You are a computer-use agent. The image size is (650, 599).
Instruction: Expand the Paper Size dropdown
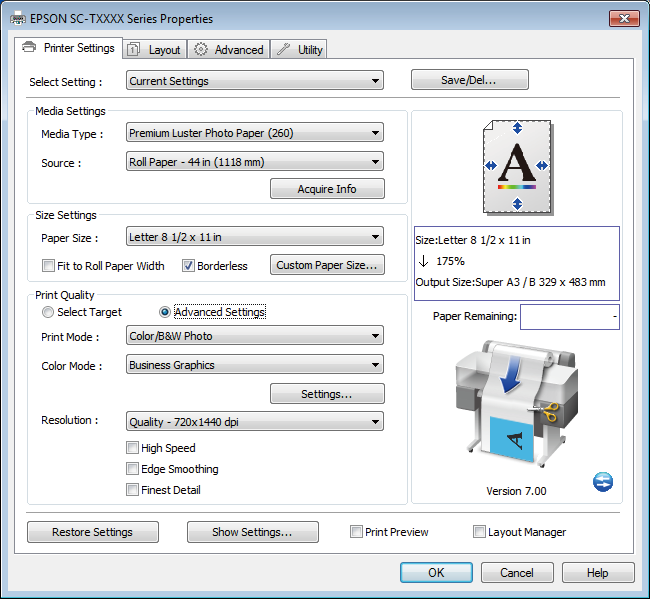click(255, 237)
